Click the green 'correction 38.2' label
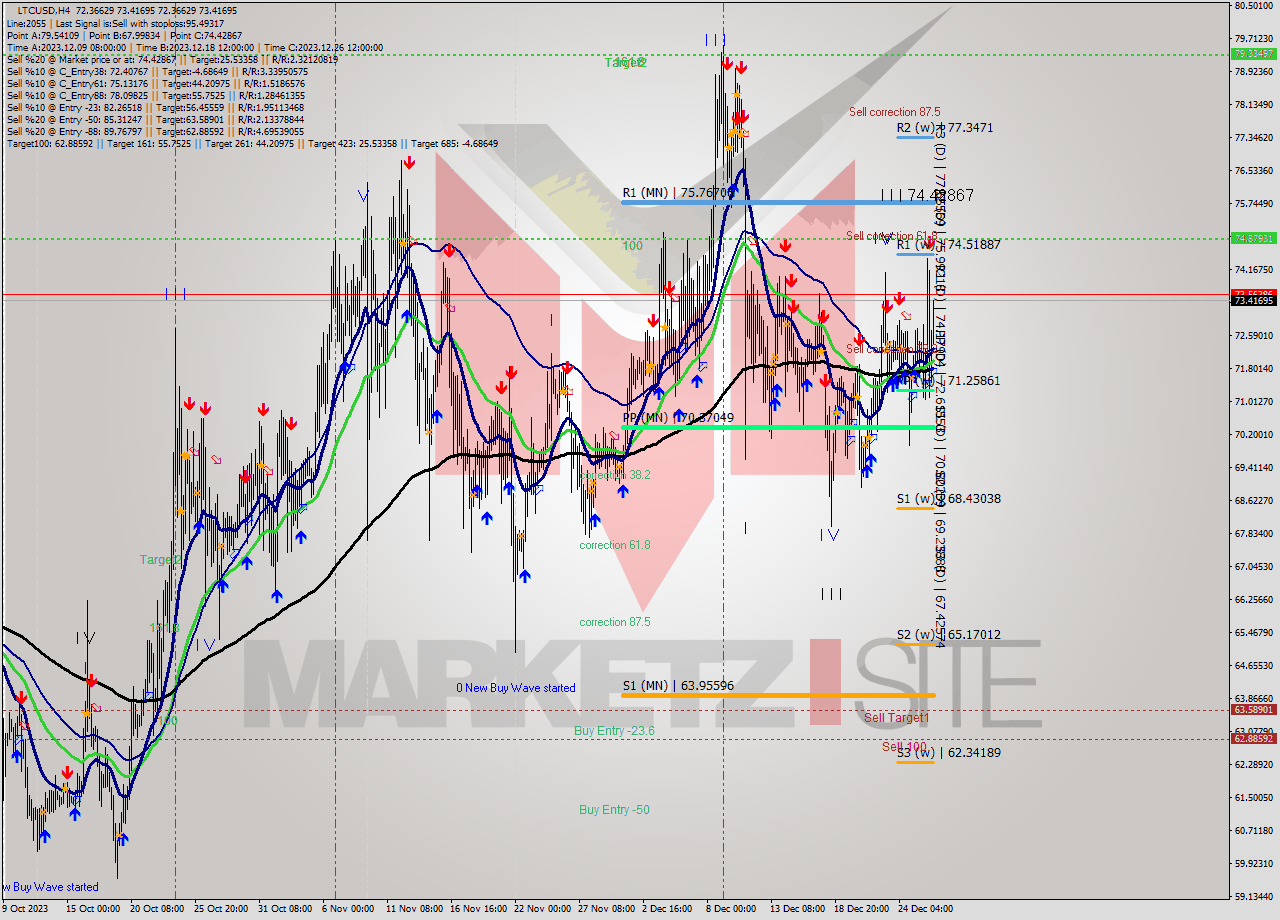Image resolution: width=1280 pixels, height=920 pixels. coord(615,475)
